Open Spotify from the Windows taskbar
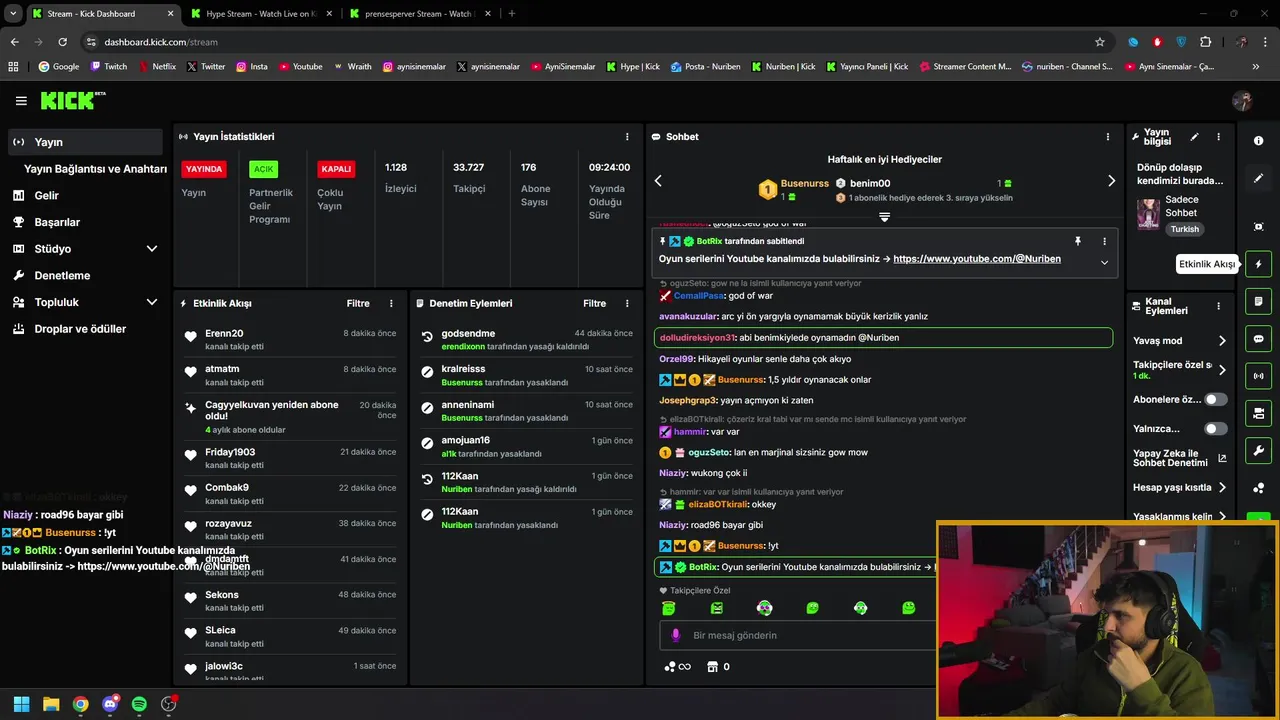This screenshot has height=720, width=1280. tap(139, 704)
